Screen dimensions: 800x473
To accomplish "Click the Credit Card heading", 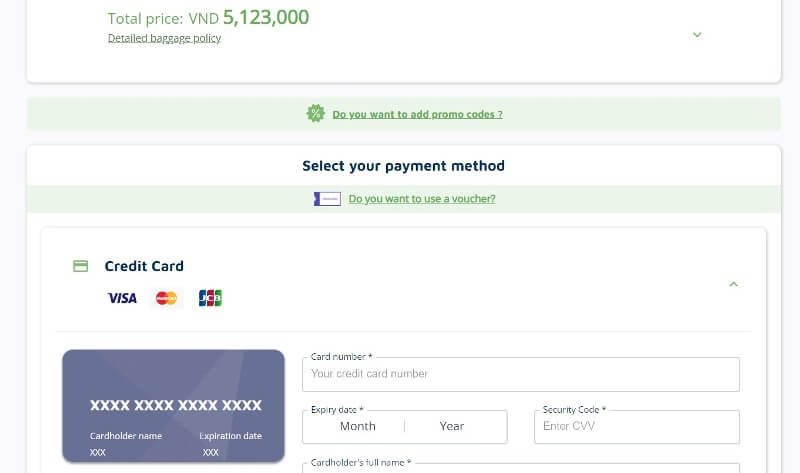I will pyautogui.click(x=144, y=266).
